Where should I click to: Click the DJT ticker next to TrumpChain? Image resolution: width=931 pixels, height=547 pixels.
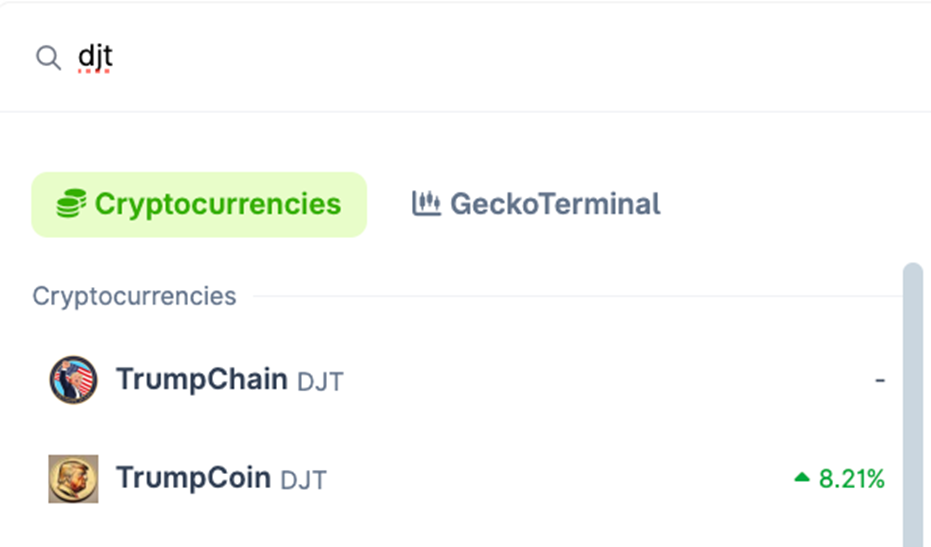(320, 381)
